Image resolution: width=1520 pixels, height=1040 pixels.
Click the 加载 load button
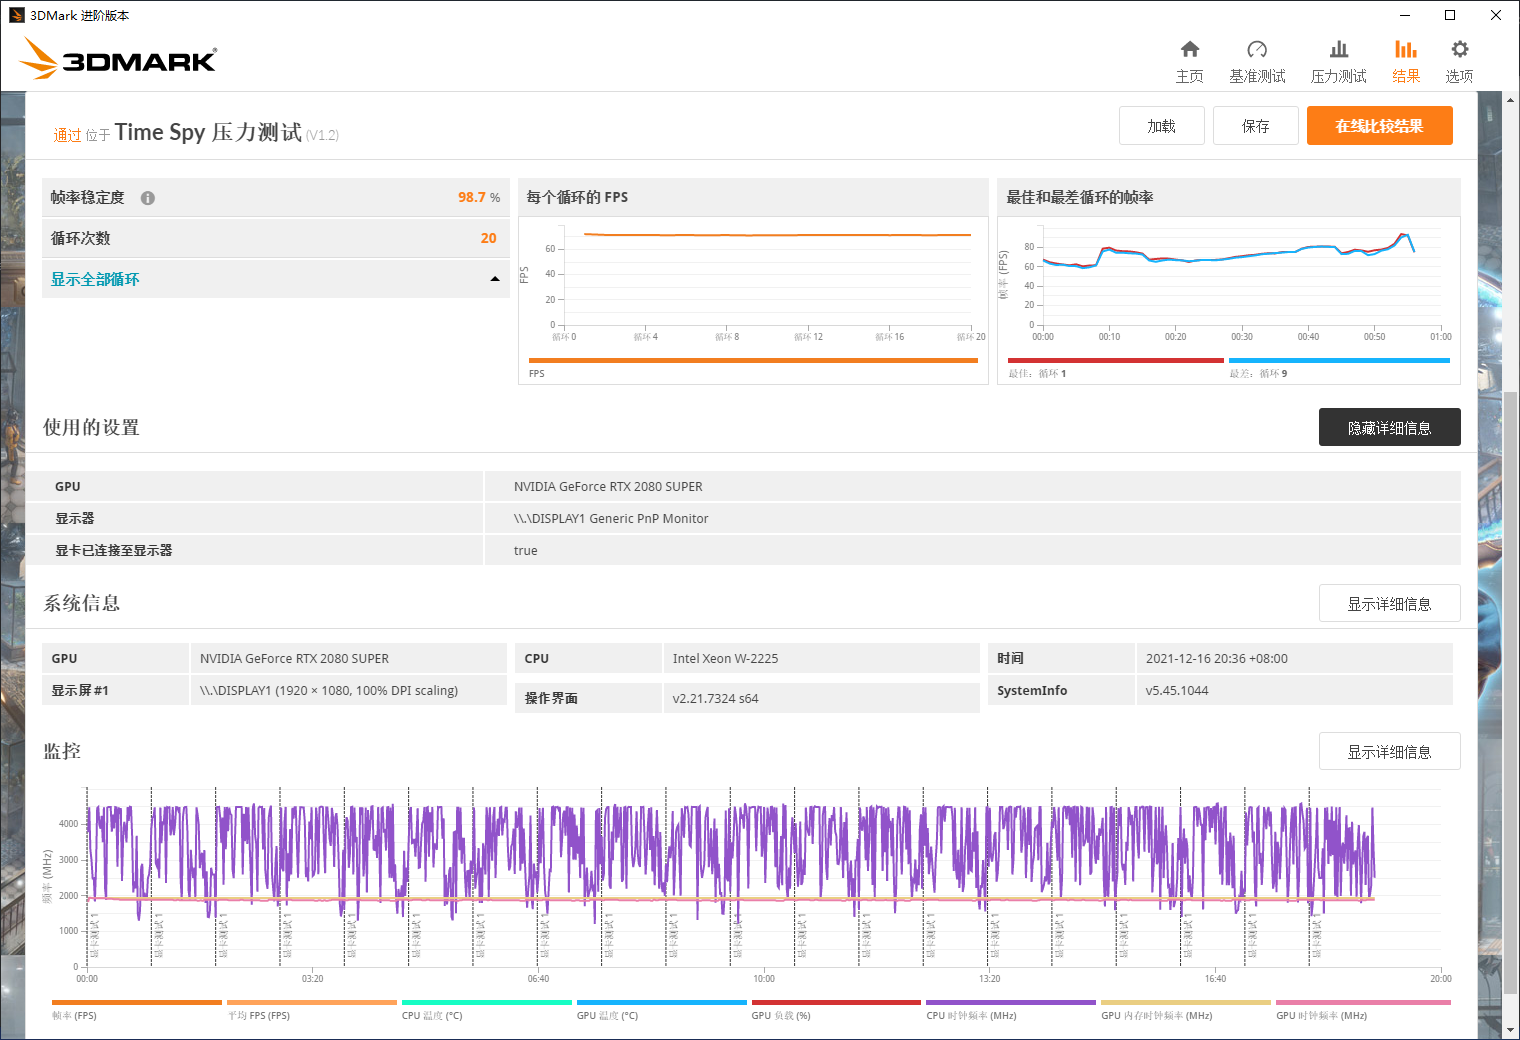coord(1161,126)
